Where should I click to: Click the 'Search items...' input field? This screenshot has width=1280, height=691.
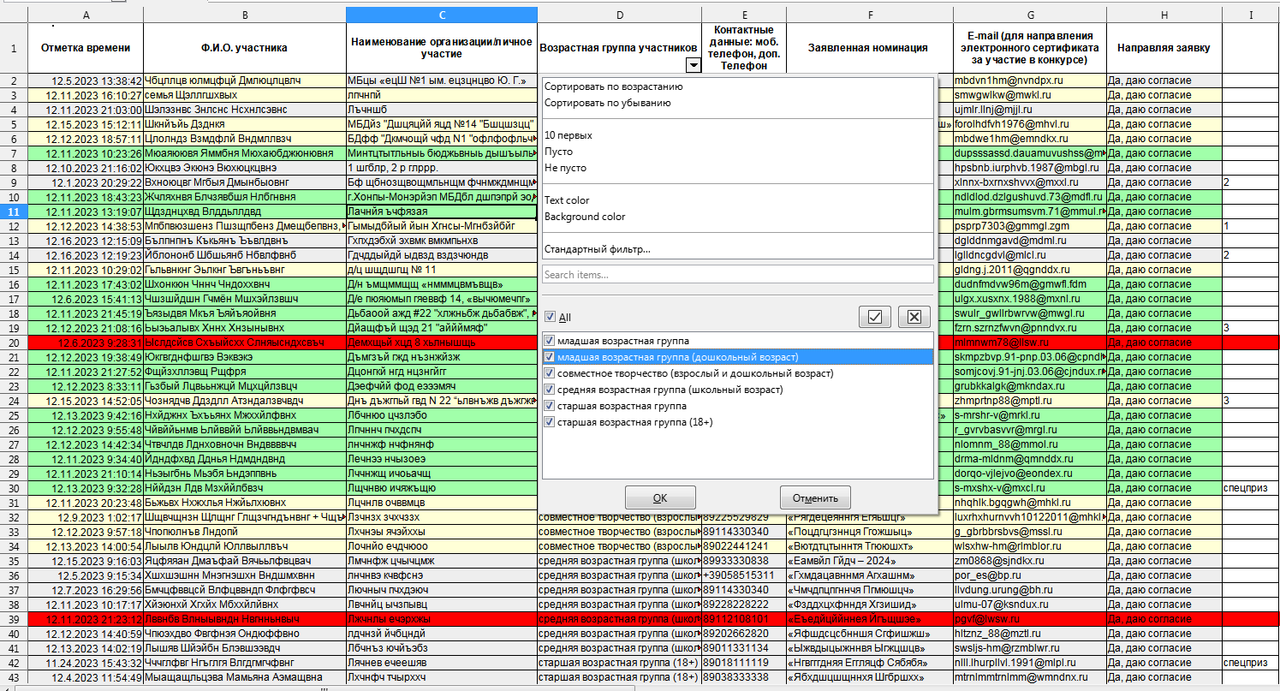tap(738, 274)
